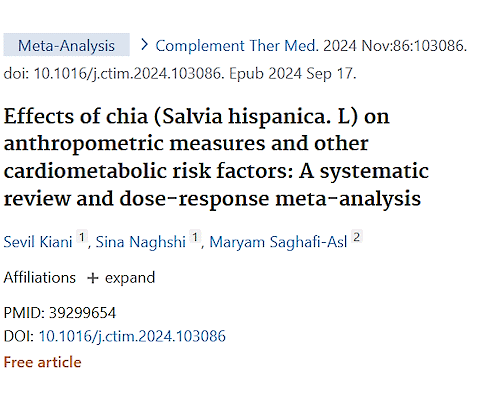Open the blue DOI link 10.1016/j.ctim.2024.103086
490x396 pixels.
pos(132,336)
